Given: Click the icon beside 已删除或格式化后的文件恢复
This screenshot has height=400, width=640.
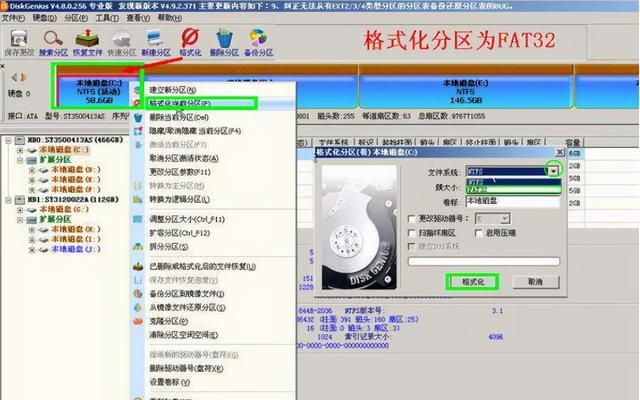Looking at the screenshot, I should coord(138,267).
